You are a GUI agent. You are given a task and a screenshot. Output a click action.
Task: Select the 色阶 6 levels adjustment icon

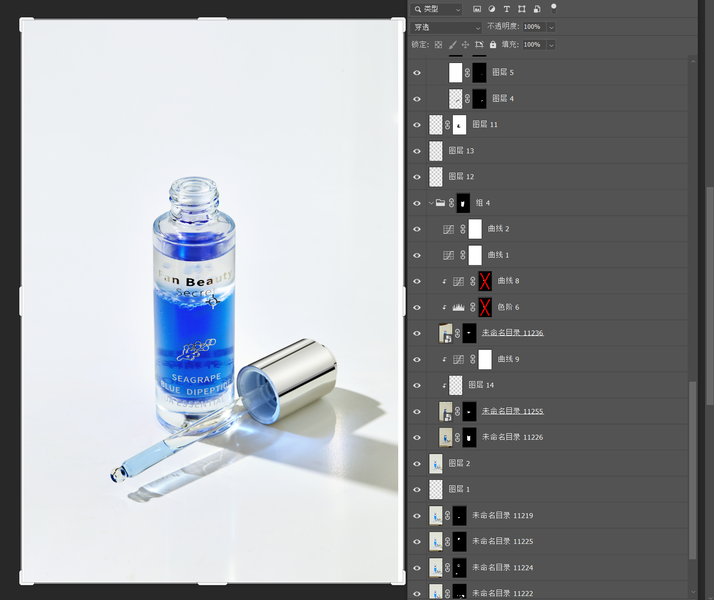pyautogui.click(x=458, y=308)
